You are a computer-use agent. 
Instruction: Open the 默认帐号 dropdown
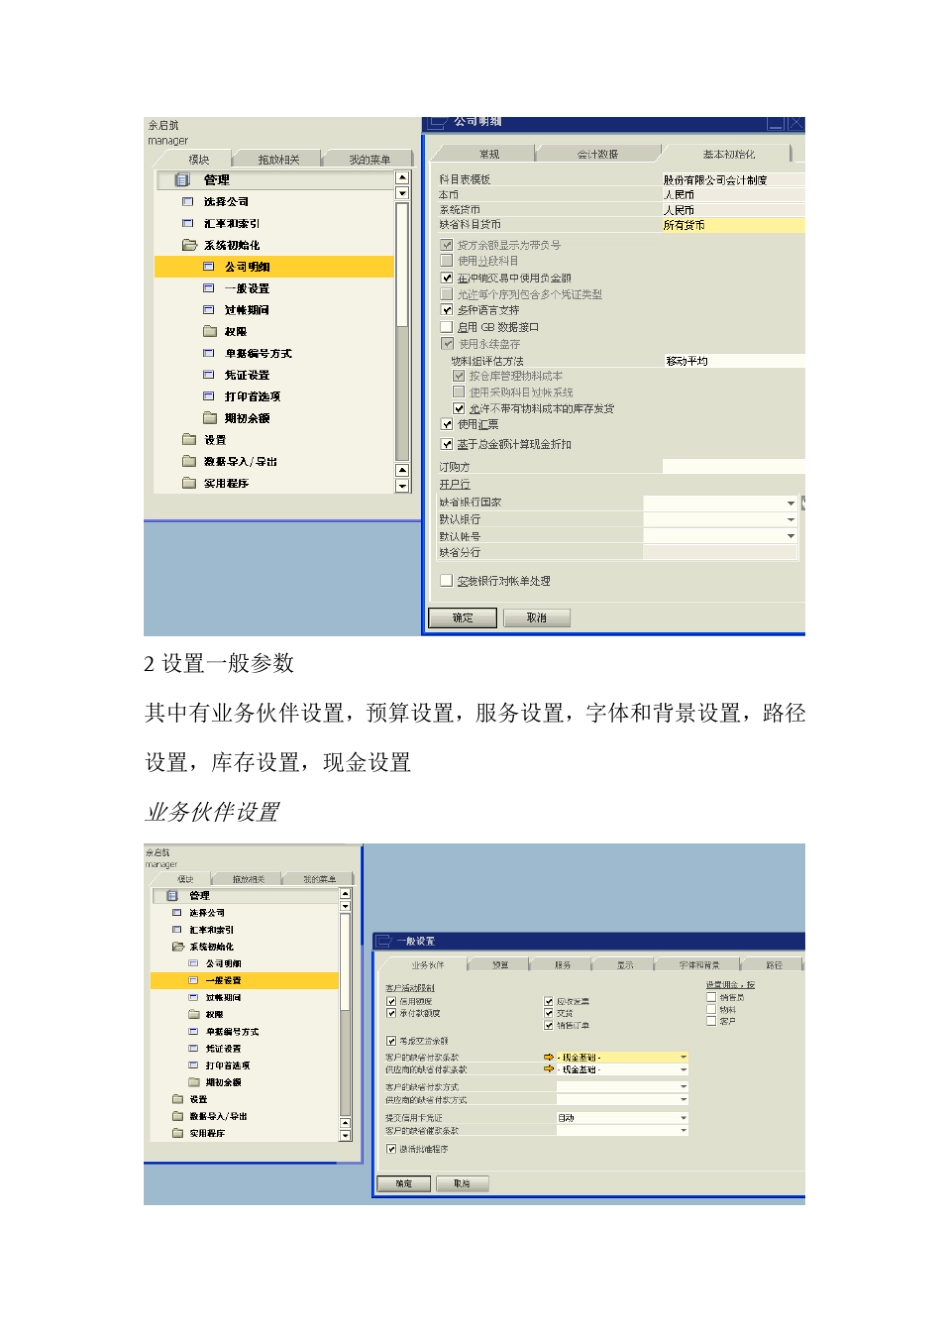[790, 537]
